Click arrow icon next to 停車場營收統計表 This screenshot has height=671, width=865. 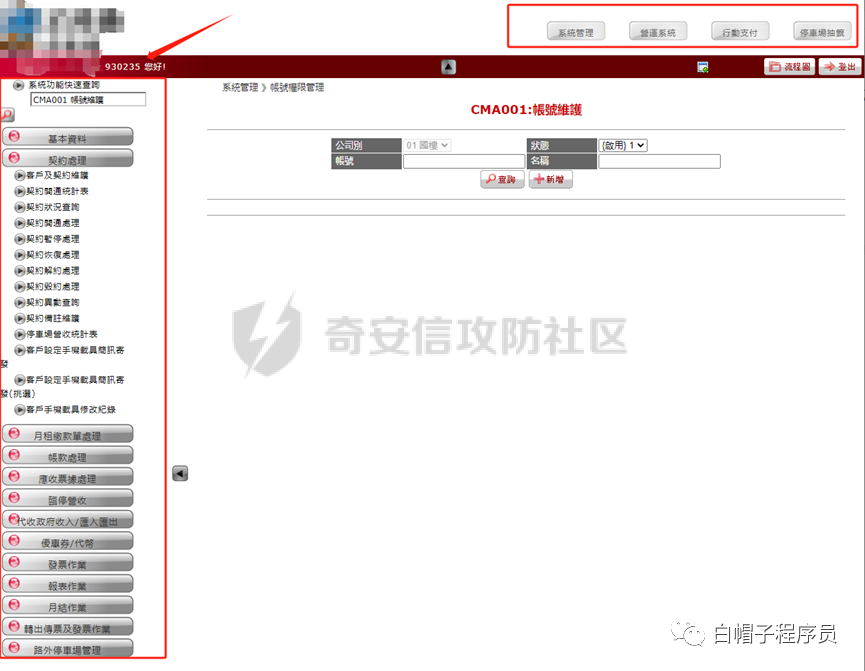pyautogui.click(x=20, y=334)
